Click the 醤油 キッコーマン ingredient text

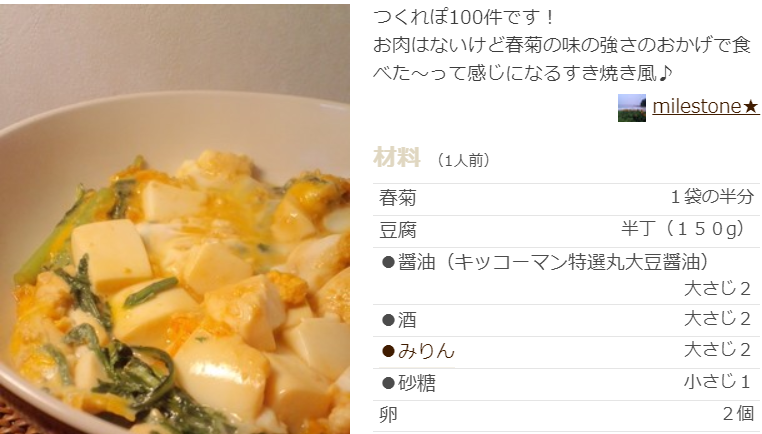[554, 262]
